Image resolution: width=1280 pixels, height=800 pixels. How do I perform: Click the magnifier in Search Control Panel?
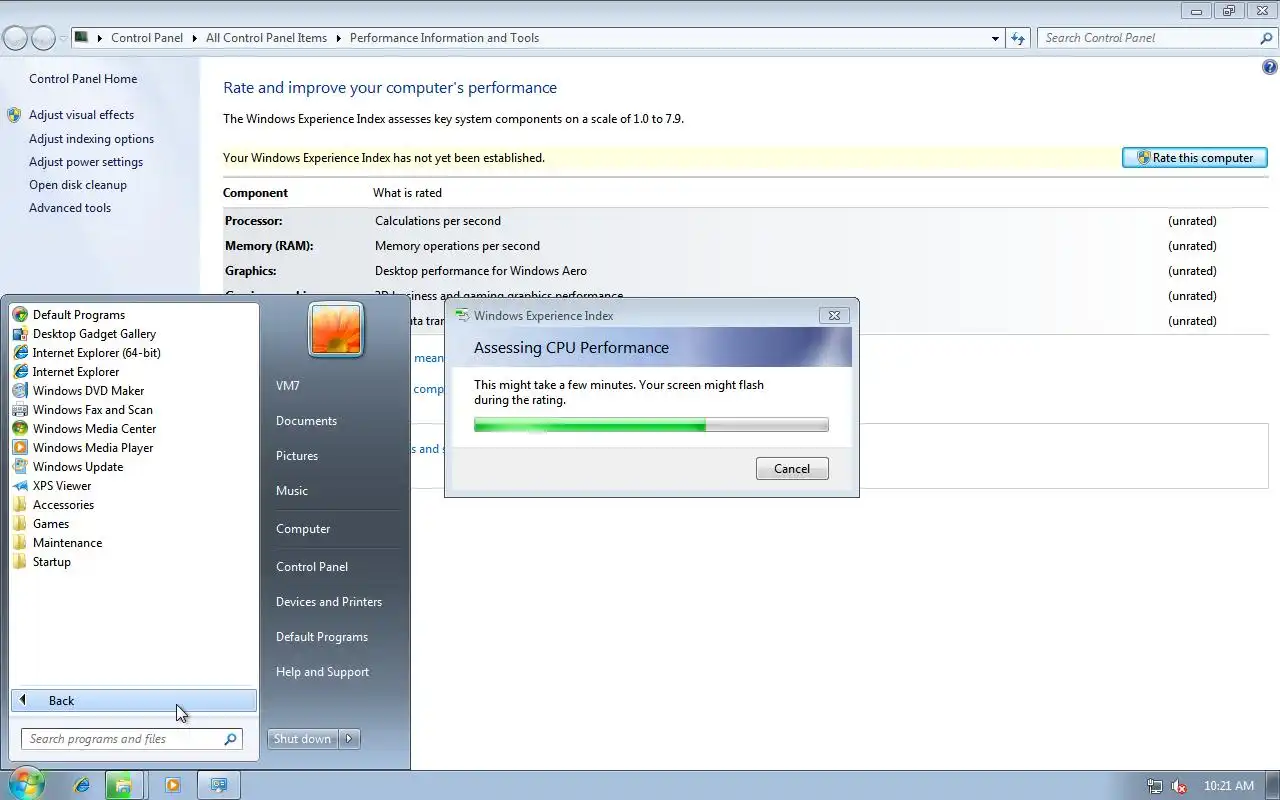(1266, 38)
